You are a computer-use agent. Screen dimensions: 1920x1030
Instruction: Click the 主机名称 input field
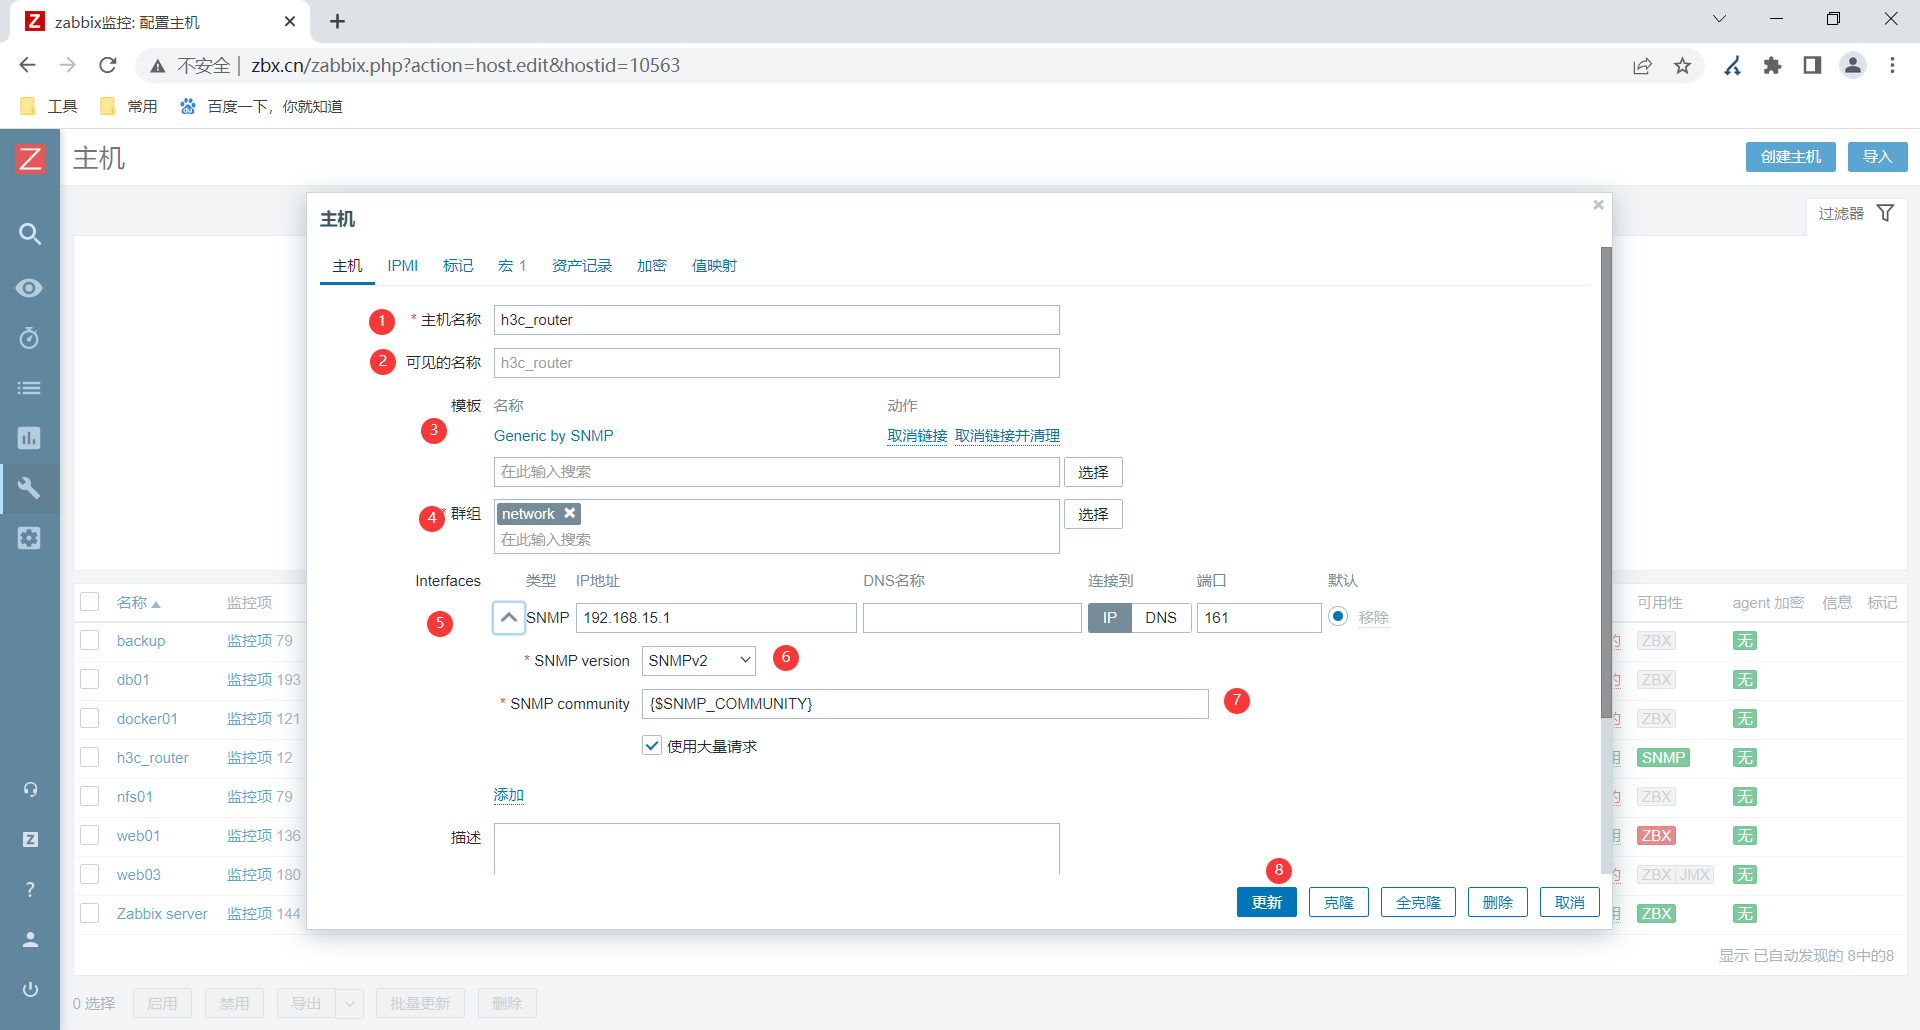777,320
